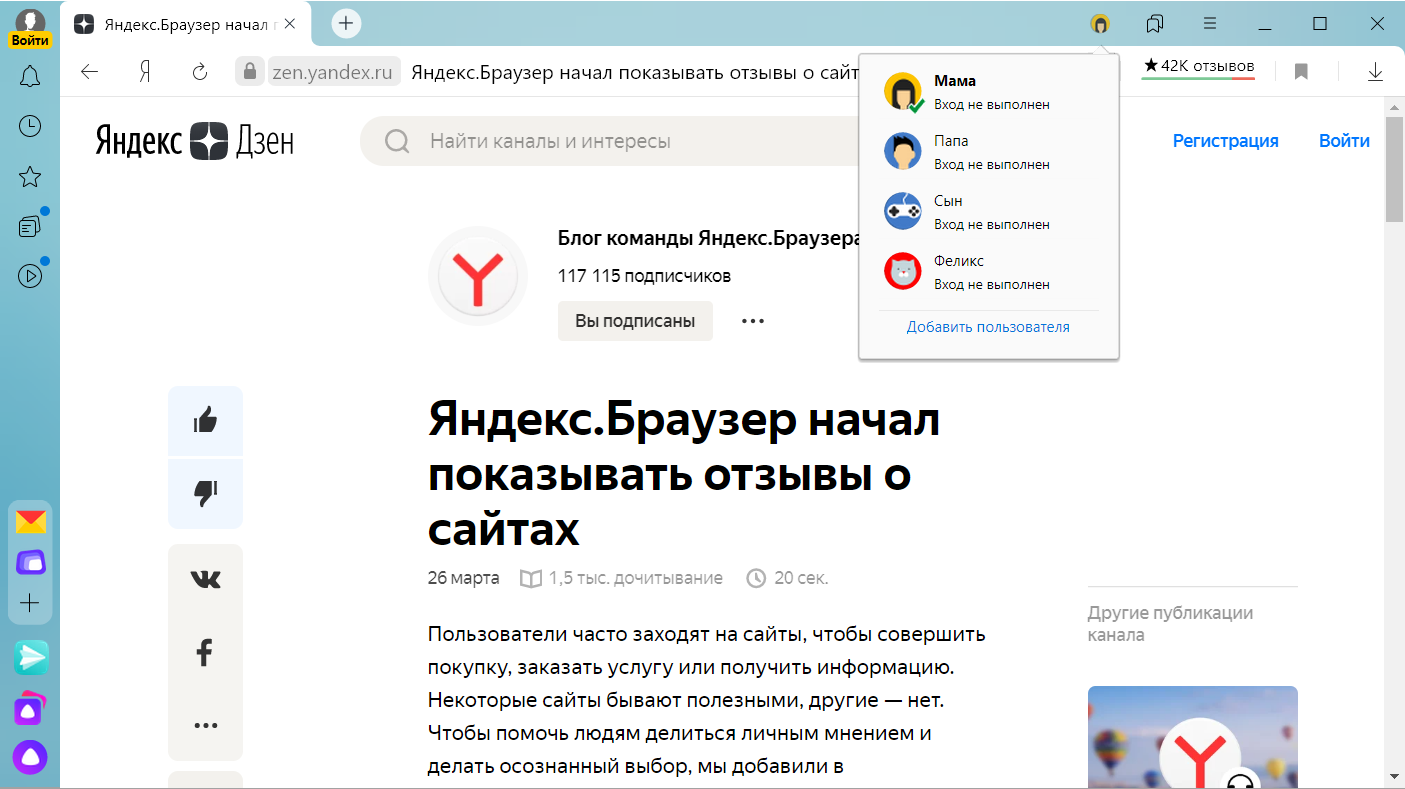Click the Yandex Я home button
The height and width of the screenshot is (789, 1405).
[145, 71]
